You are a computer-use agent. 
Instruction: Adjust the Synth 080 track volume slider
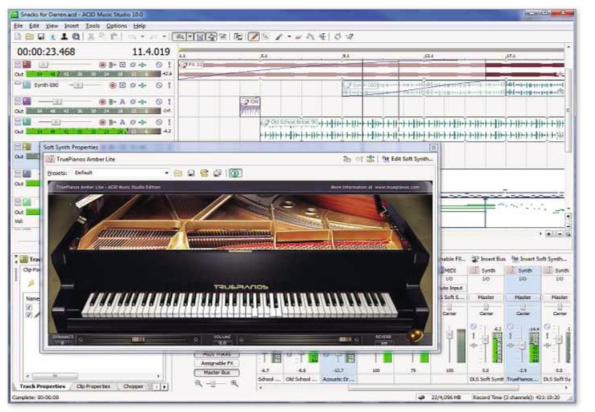[77, 85]
